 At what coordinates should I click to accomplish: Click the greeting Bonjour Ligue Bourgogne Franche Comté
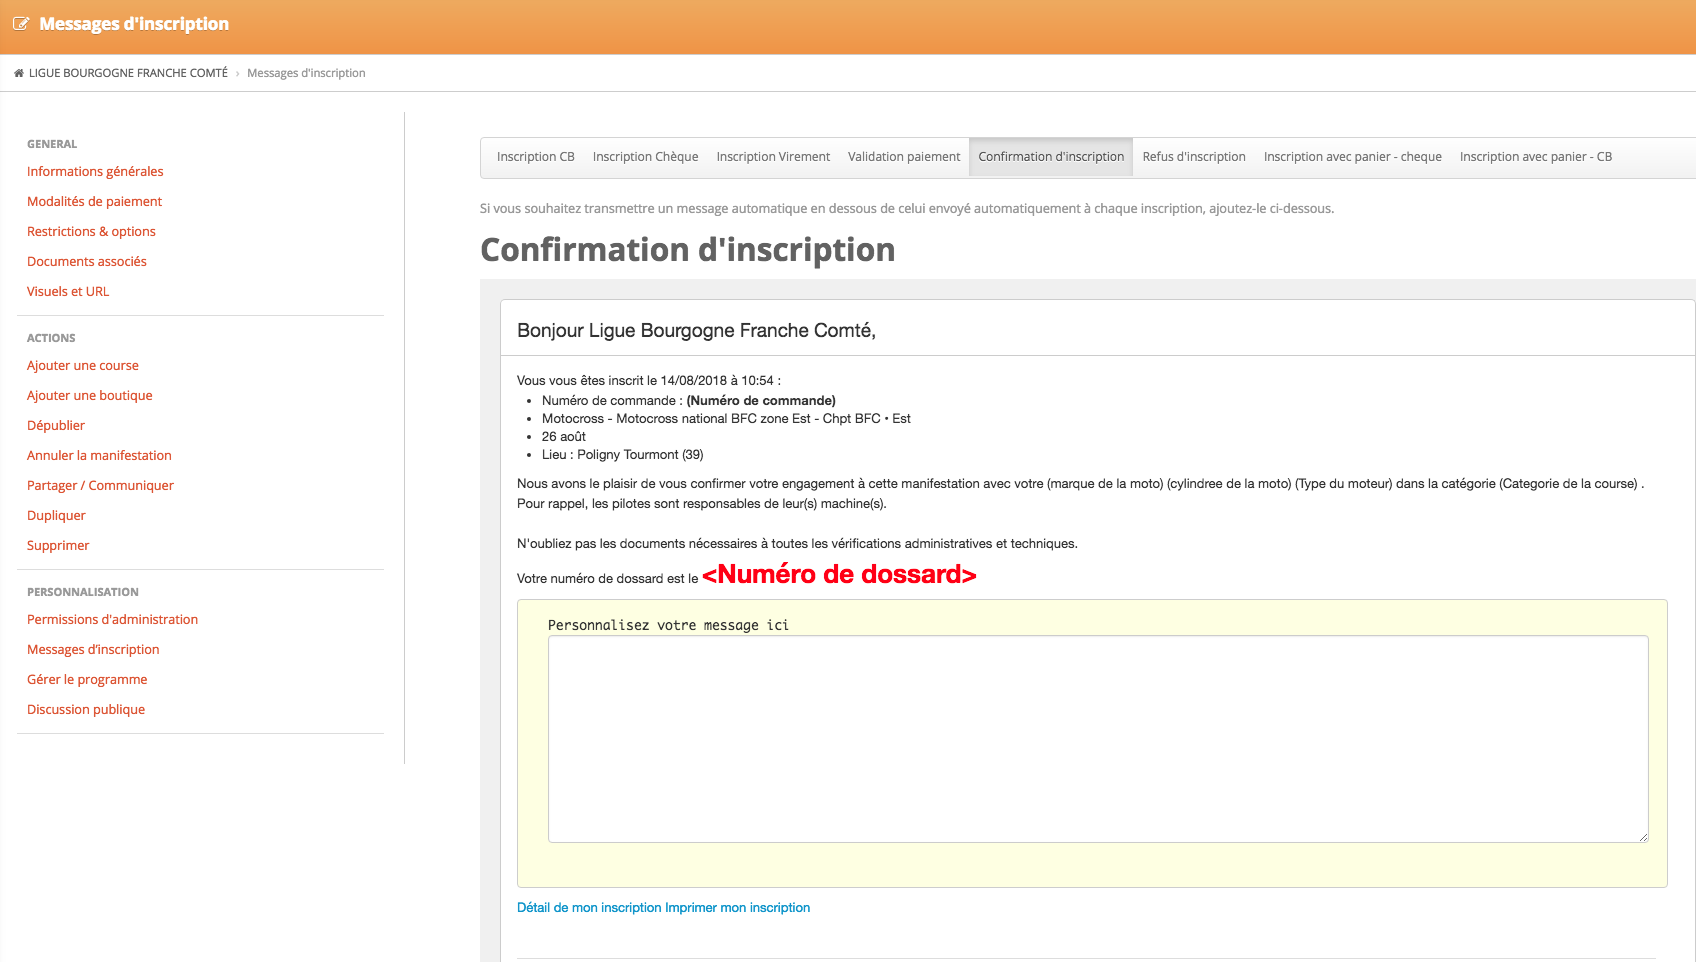point(696,331)
